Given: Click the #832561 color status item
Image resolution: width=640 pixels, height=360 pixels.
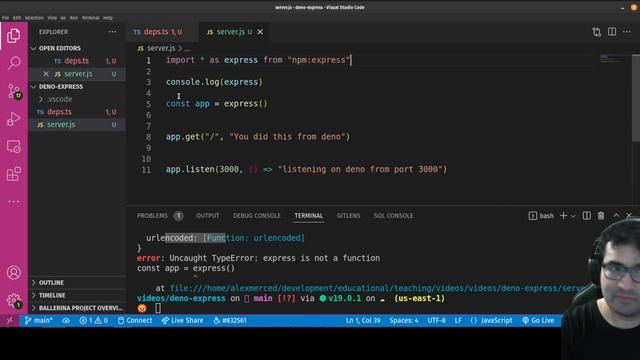Looking at the screenshot, I should coord(230,320).
